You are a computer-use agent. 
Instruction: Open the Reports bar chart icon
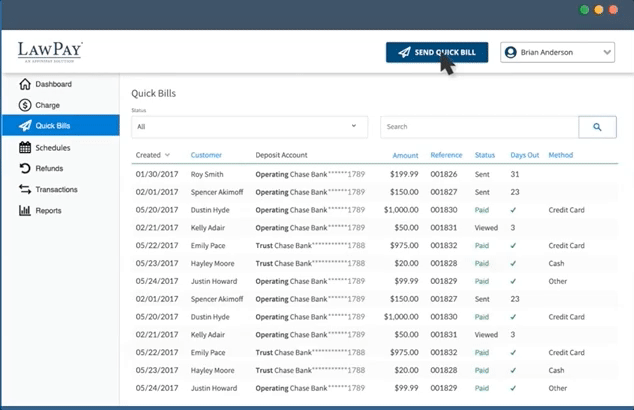[25, 210]
